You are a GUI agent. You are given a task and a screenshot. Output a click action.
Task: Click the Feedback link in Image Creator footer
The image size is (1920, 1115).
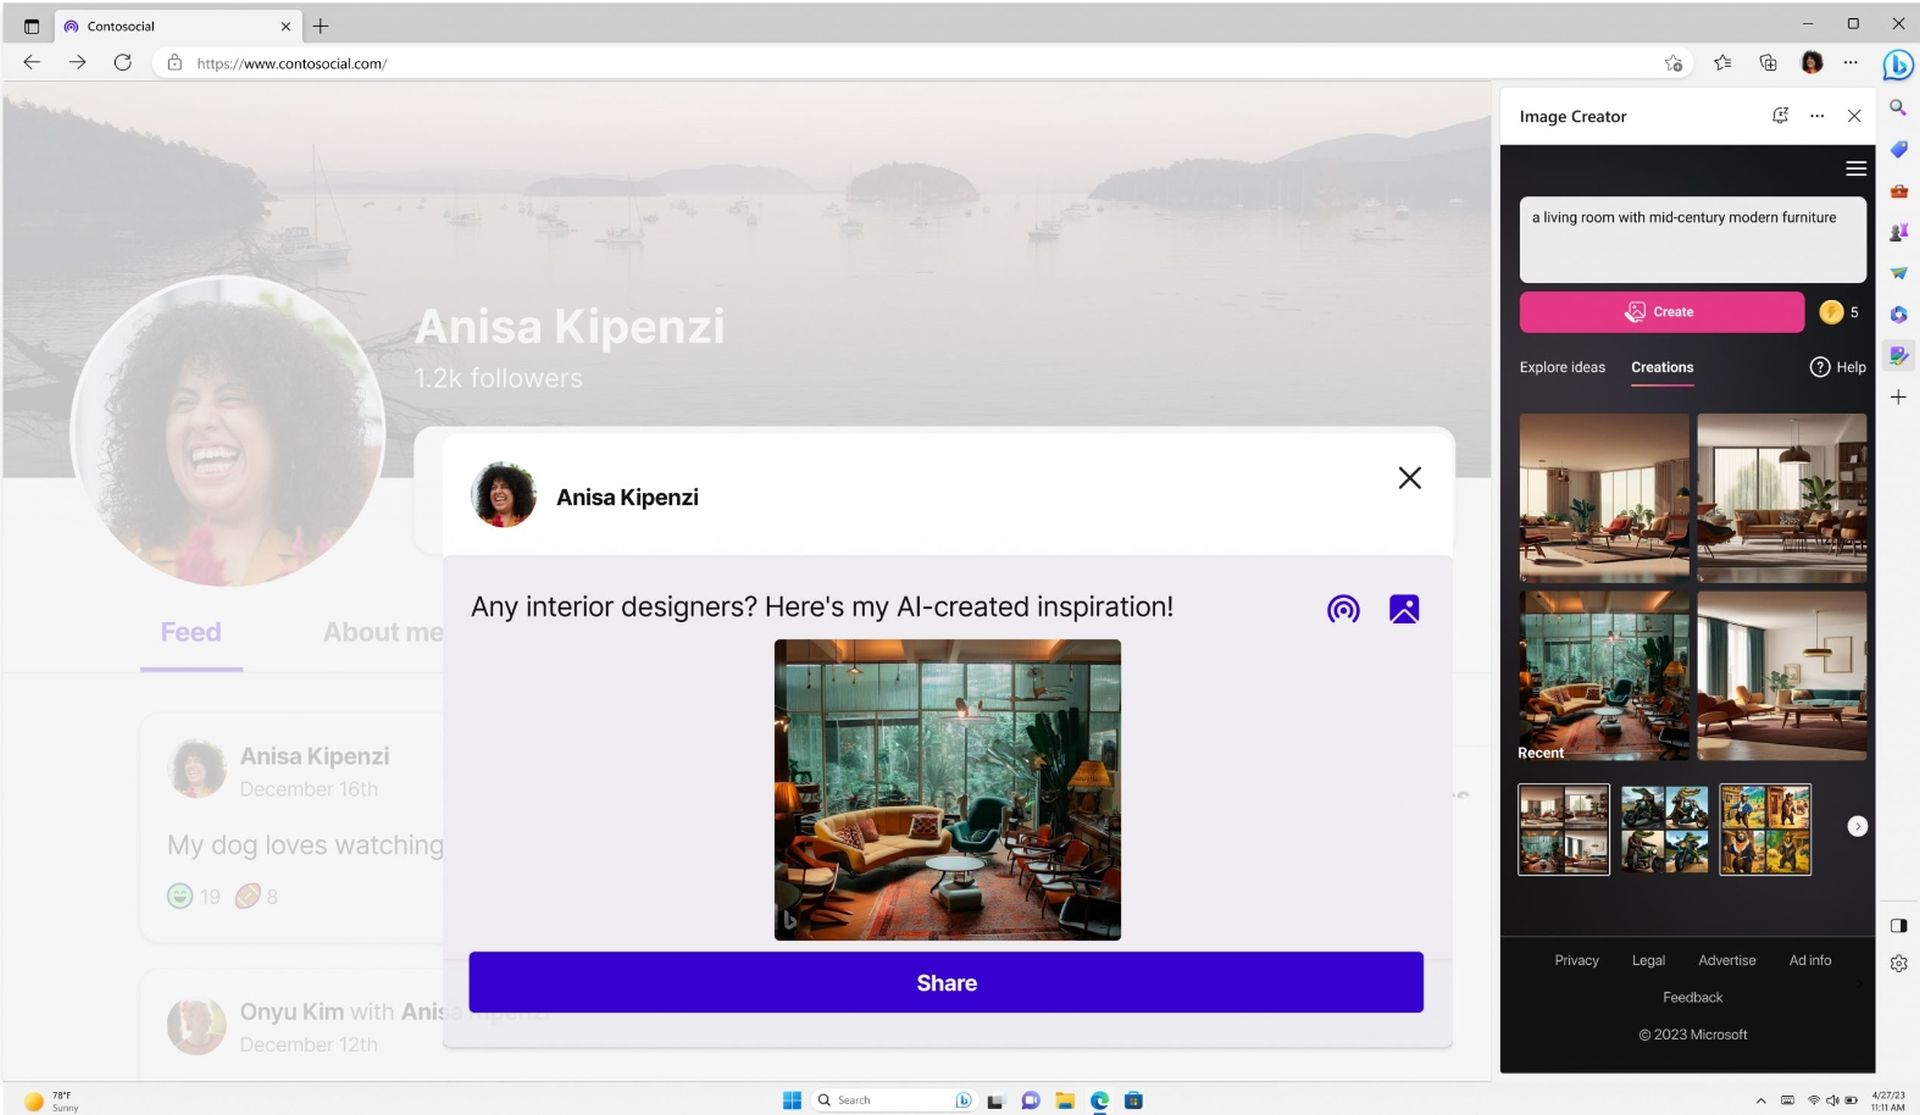click(1692, 997)
